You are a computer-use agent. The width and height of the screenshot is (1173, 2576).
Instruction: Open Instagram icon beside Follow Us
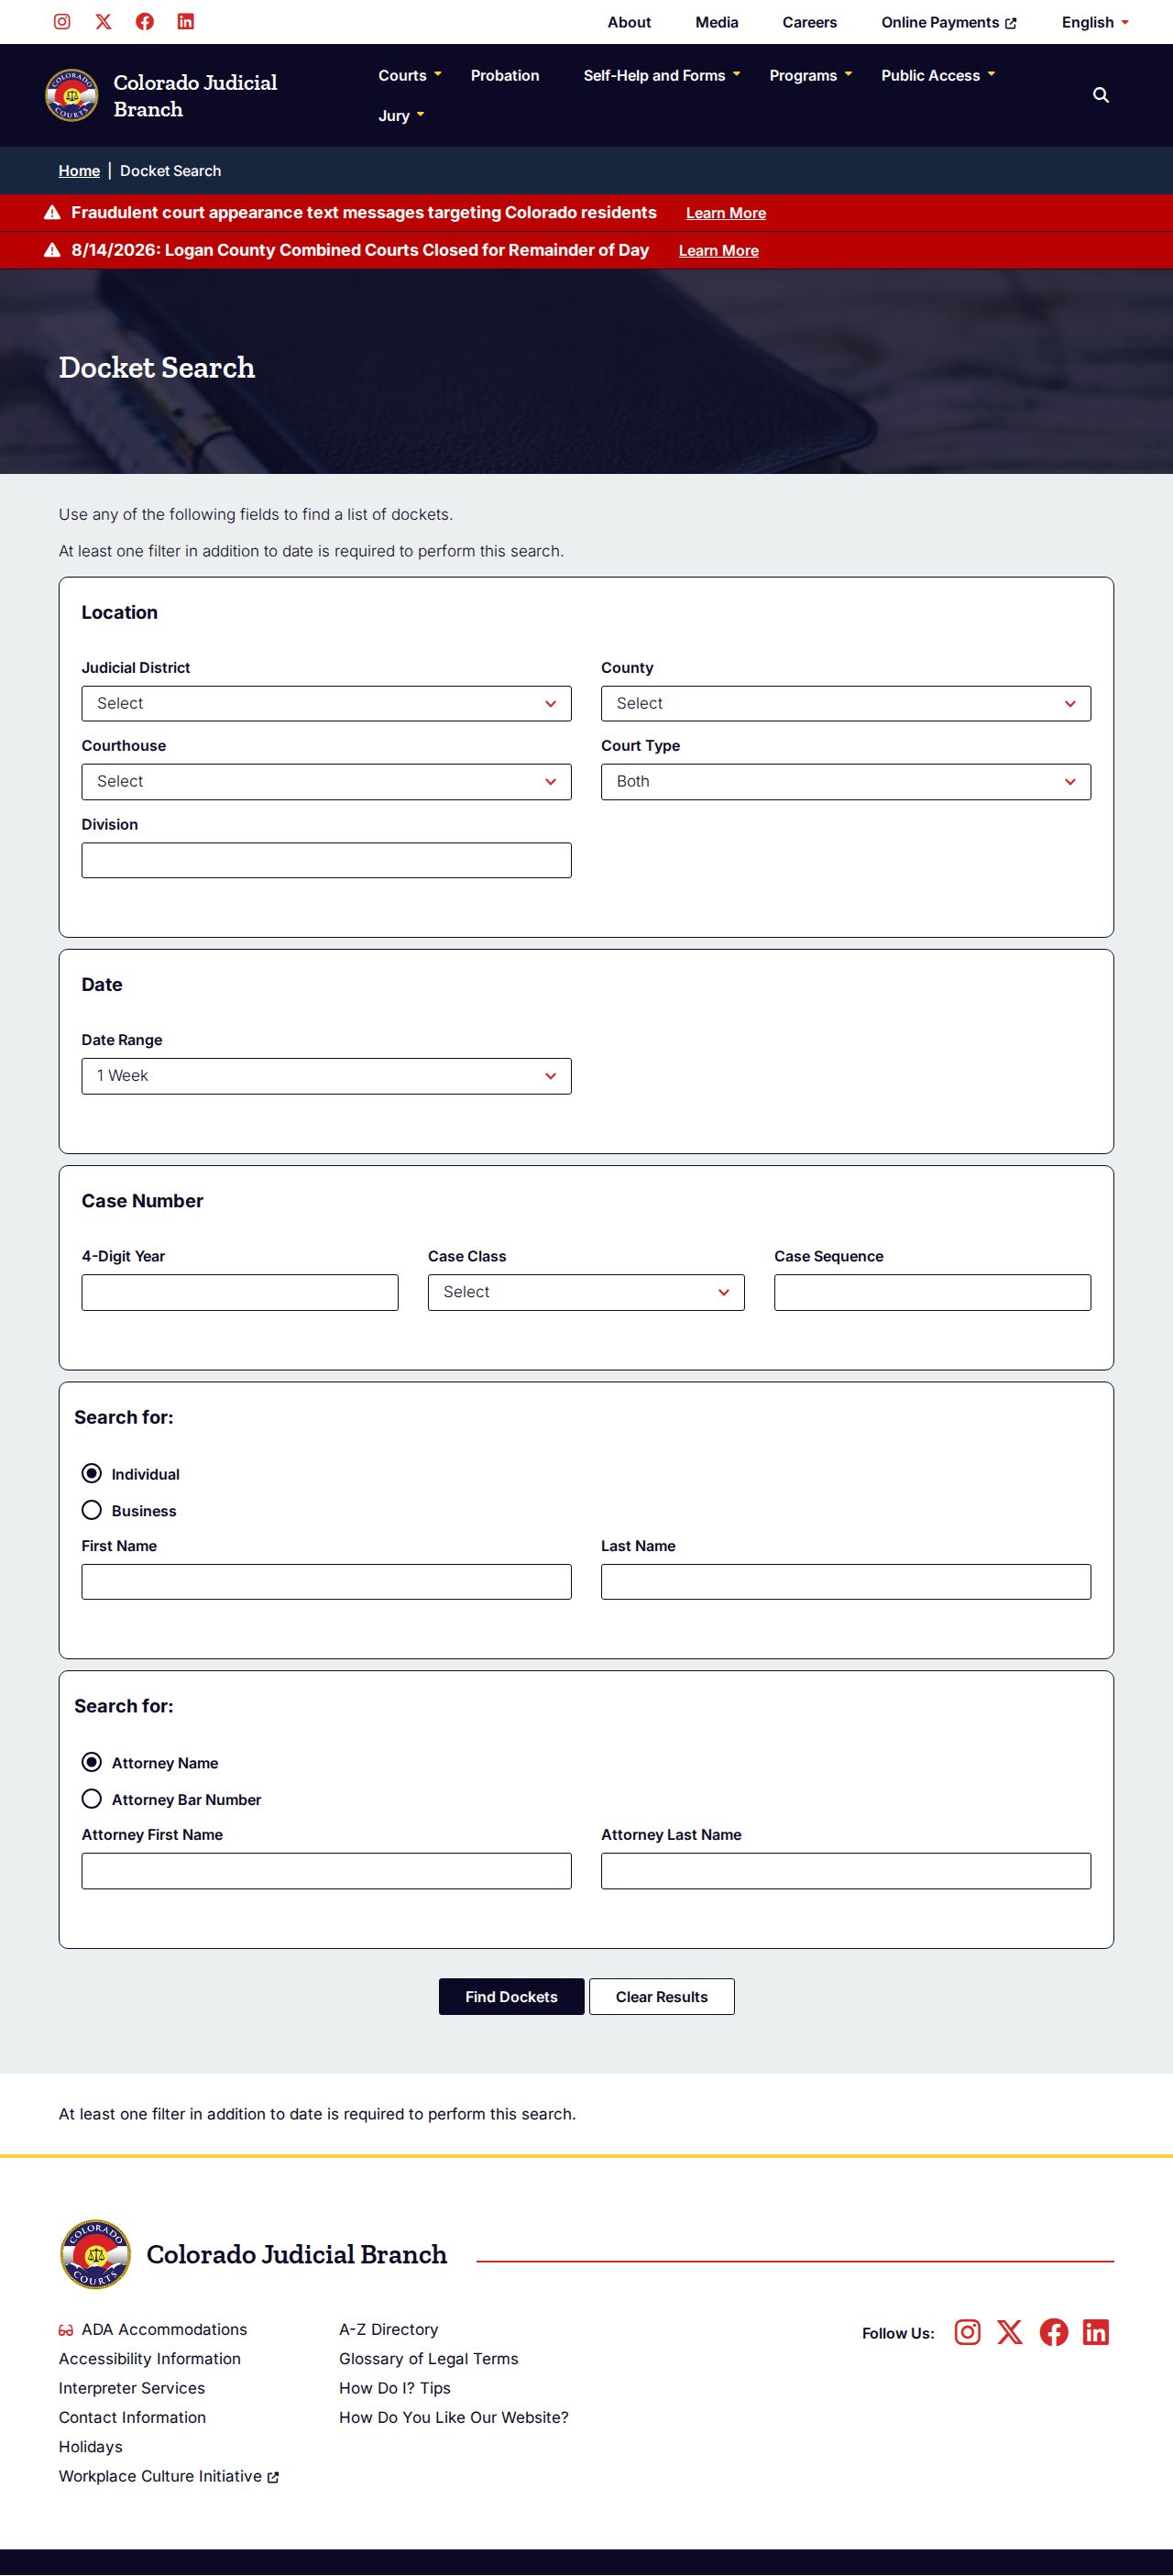tap(967, 2333)
